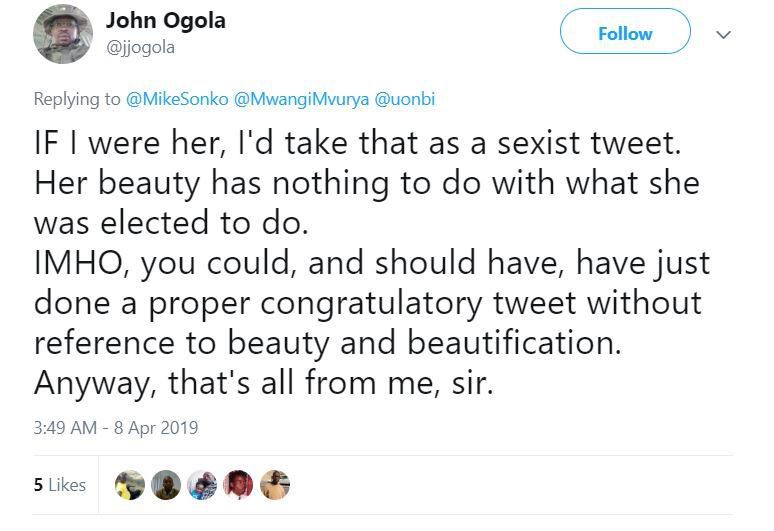774x531 pixels.
Task: Click the line starting with "IMHO, you could"
Action: click(x=371, y=263)
